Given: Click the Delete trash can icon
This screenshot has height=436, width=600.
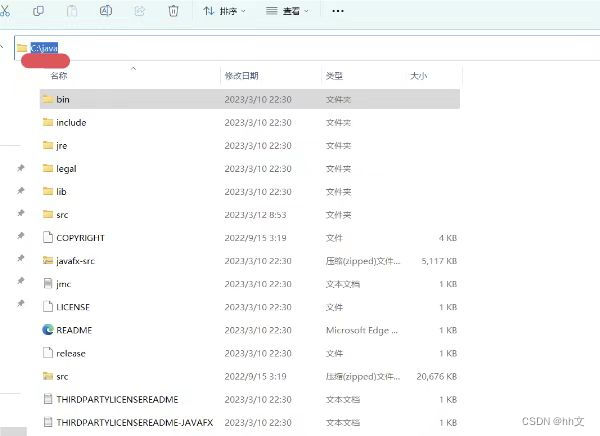Looking at the screenshot, I should [x=173, y=11].
